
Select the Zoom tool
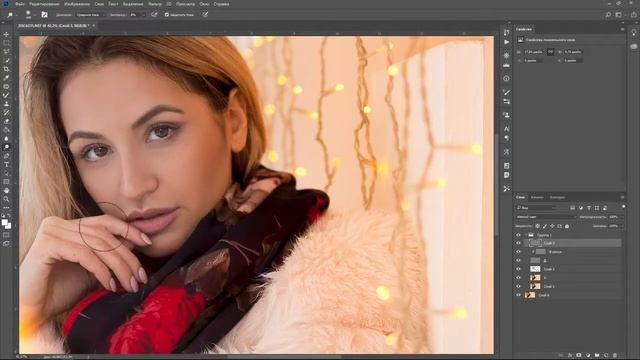tap(6, 199)
